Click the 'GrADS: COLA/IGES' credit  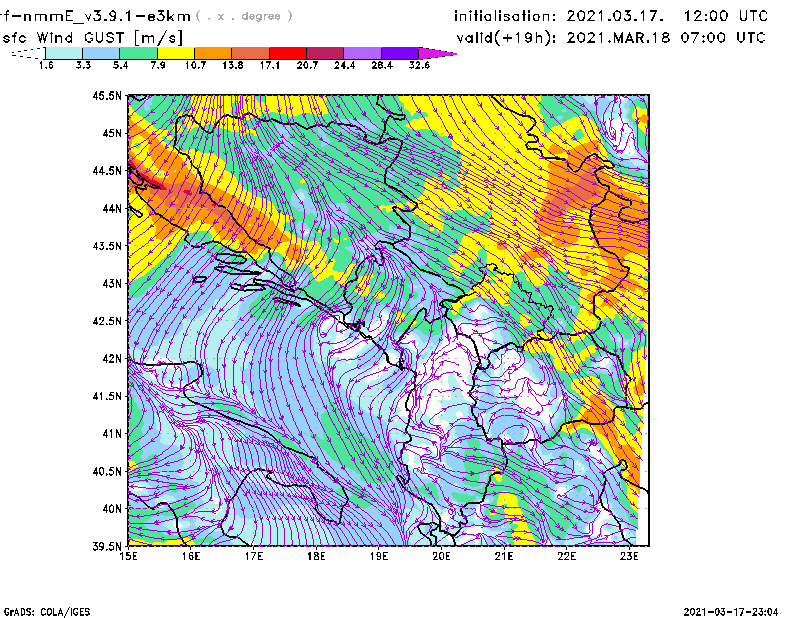click(x=47, y=612)
